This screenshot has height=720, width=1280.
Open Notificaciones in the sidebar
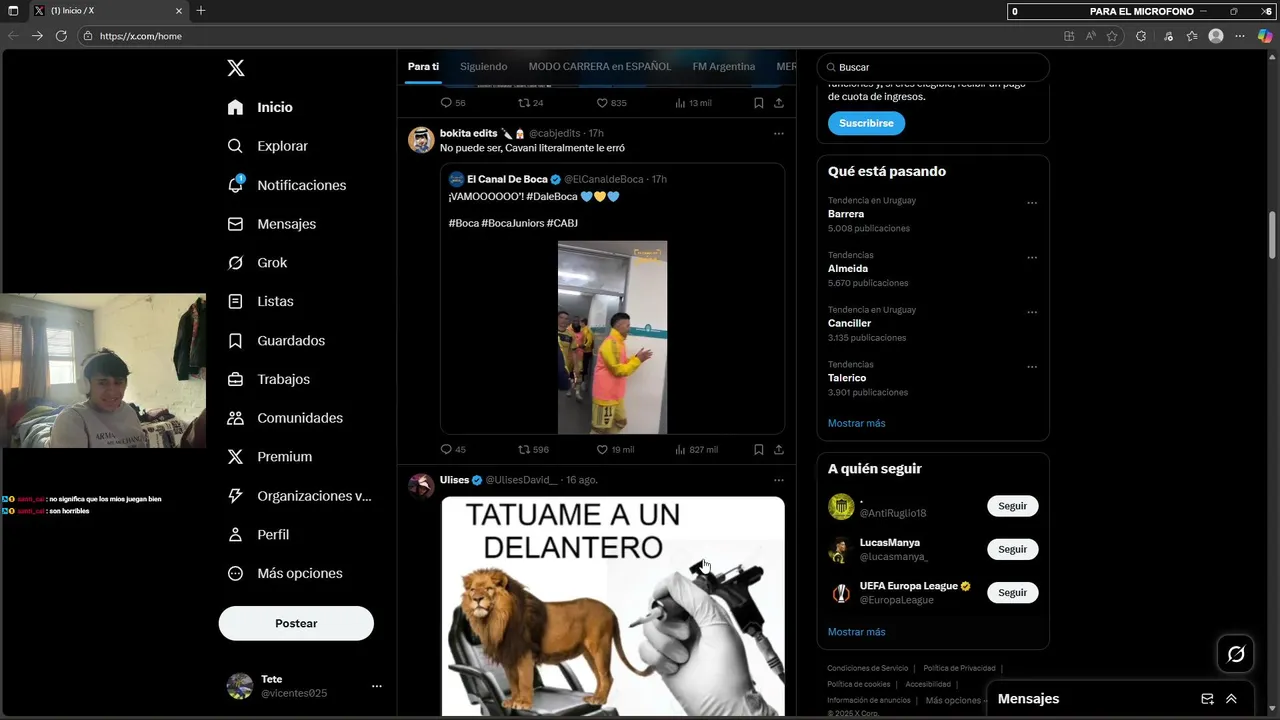click(286, 185)
